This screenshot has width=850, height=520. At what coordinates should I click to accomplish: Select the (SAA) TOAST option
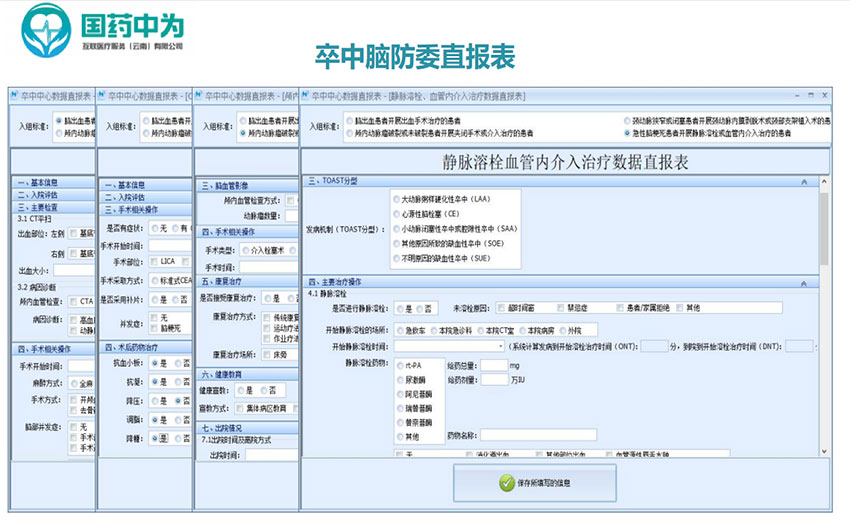397,229
